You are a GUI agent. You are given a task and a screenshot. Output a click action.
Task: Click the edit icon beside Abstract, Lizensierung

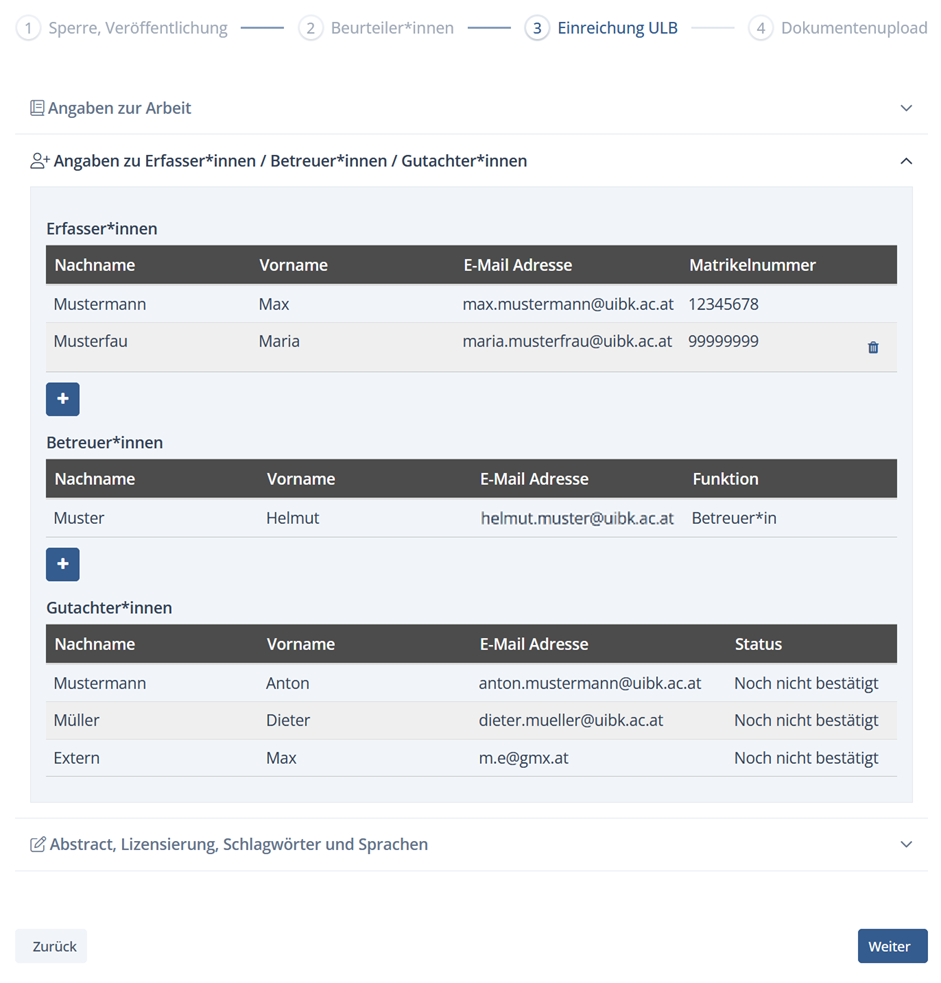point(38,844)
